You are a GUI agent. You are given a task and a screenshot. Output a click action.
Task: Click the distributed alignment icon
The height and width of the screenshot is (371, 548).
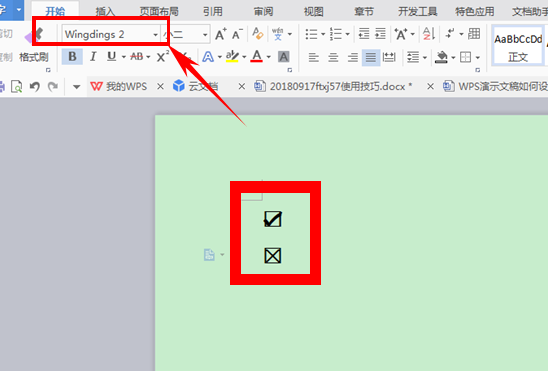tap(389, 57)
